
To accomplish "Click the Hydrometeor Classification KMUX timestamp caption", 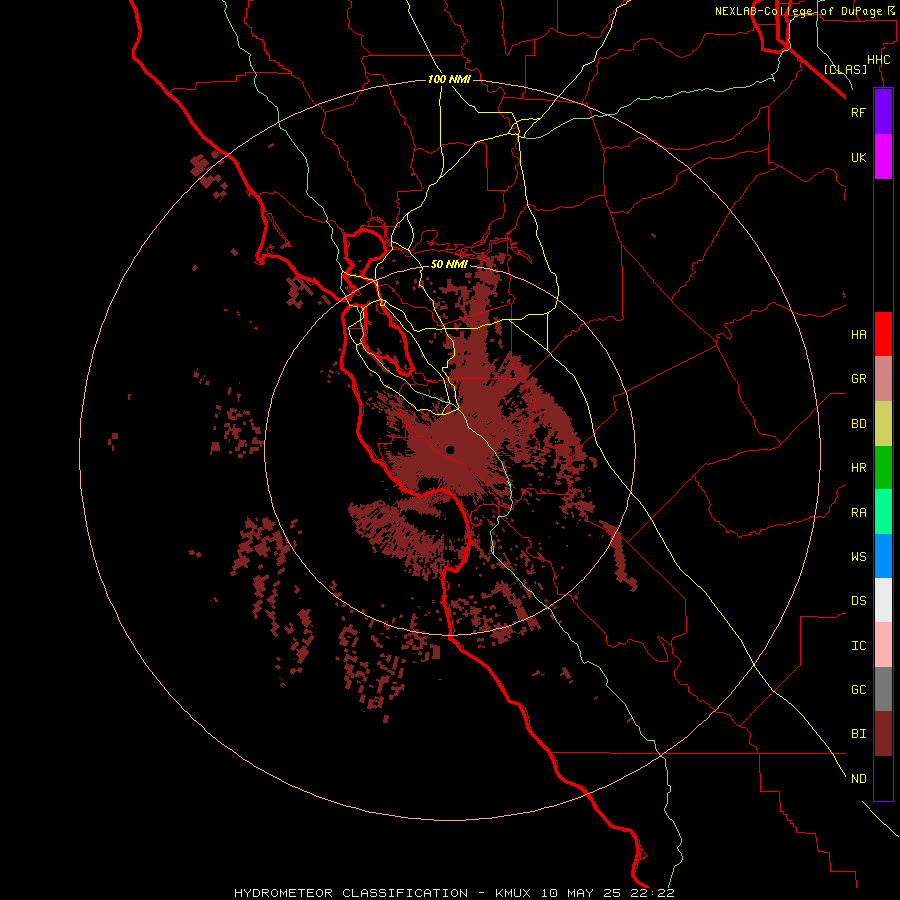I will 454,893.
